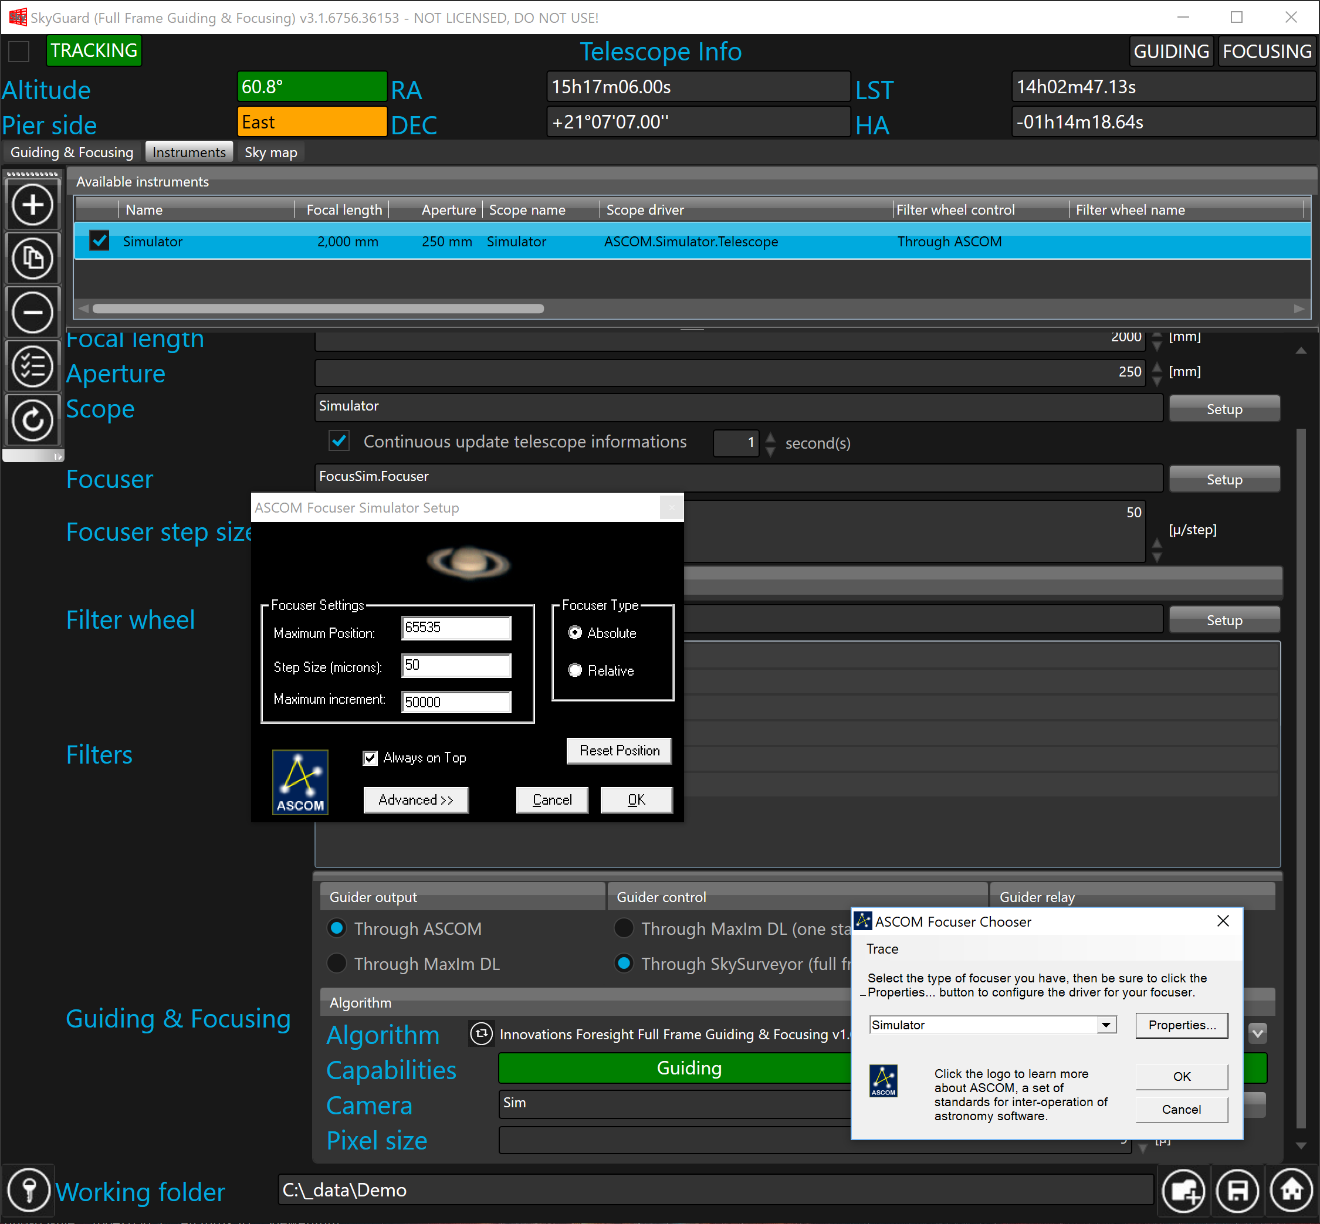Click the key license icon
The width and height of the screenshot is (1320, 1224).
pyautogui.click(x=29, y=1190)
